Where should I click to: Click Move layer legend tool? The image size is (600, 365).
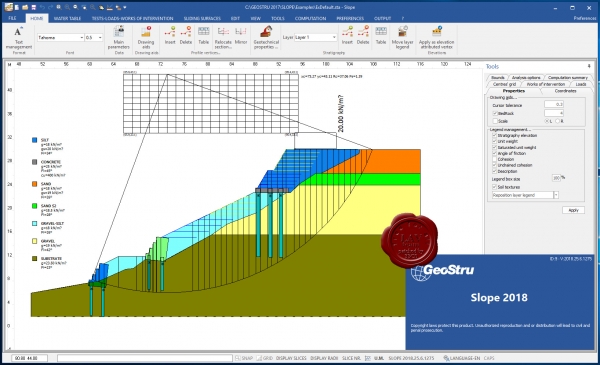click(x=402, y=38)
